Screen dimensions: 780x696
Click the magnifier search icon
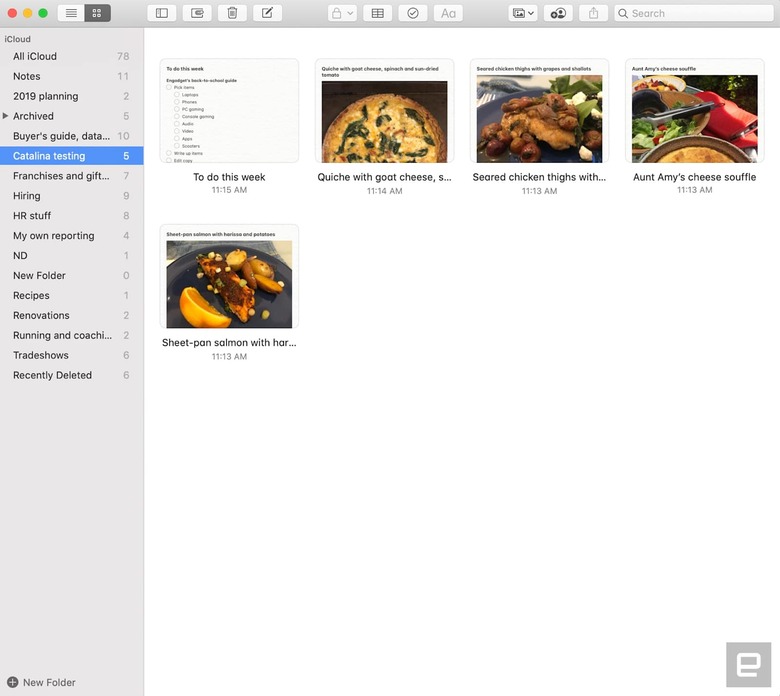pos(623,13)
